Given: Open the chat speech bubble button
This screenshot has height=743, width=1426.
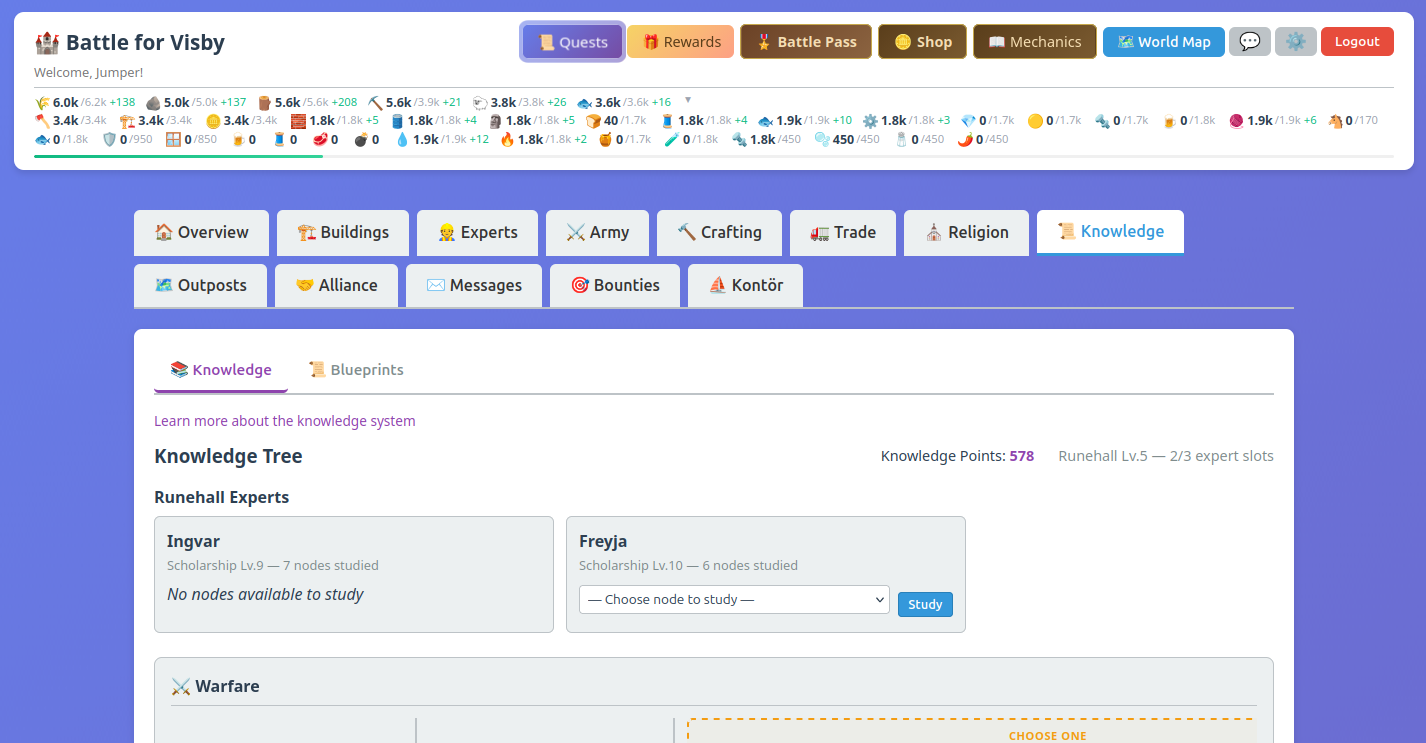Looking at the screenshot, I should tap(1250, 42).
